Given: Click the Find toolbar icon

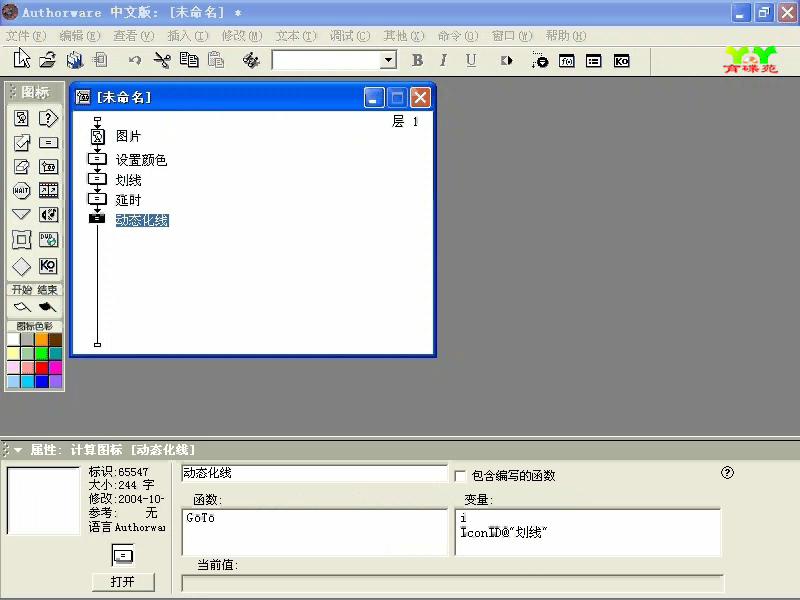Looking at the screenshot, I should point(251,60).
